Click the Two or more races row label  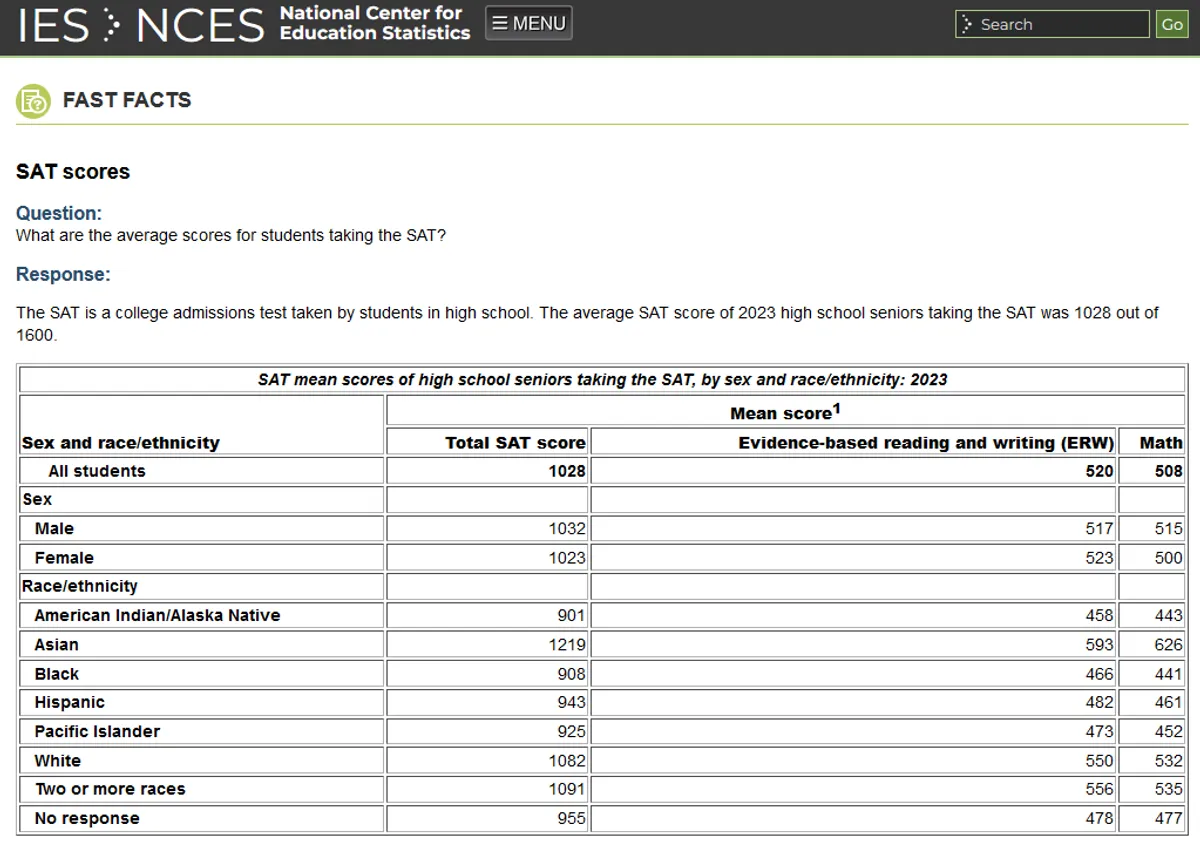point(110,789)
